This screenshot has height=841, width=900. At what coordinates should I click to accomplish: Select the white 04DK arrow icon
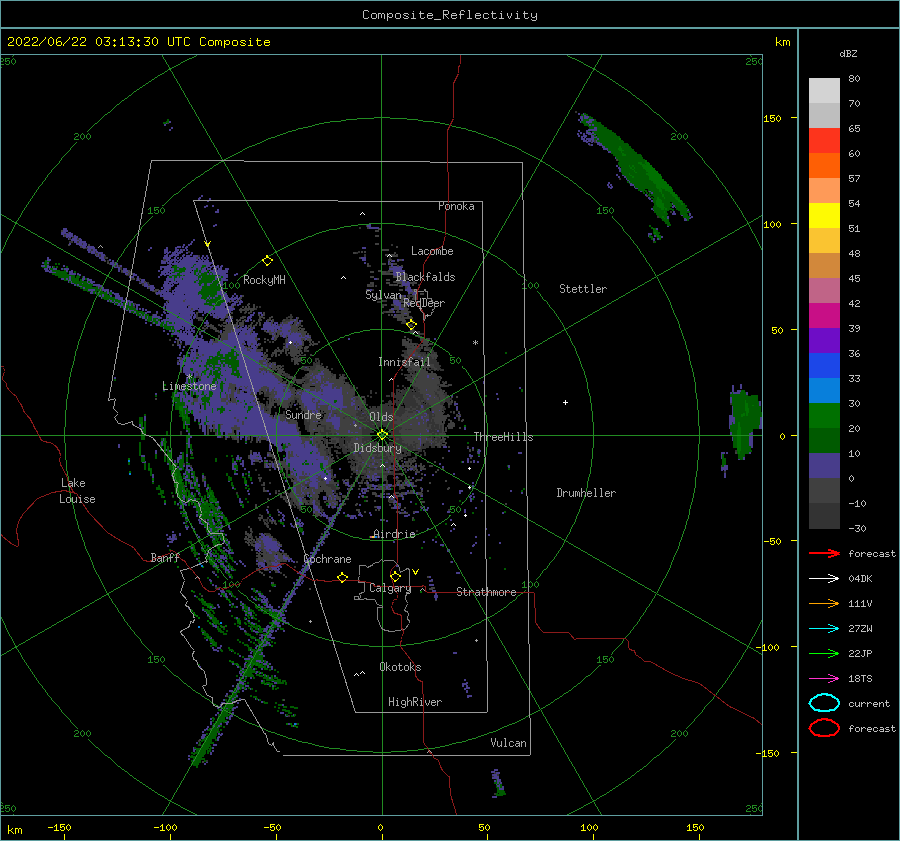click(824, 579)
